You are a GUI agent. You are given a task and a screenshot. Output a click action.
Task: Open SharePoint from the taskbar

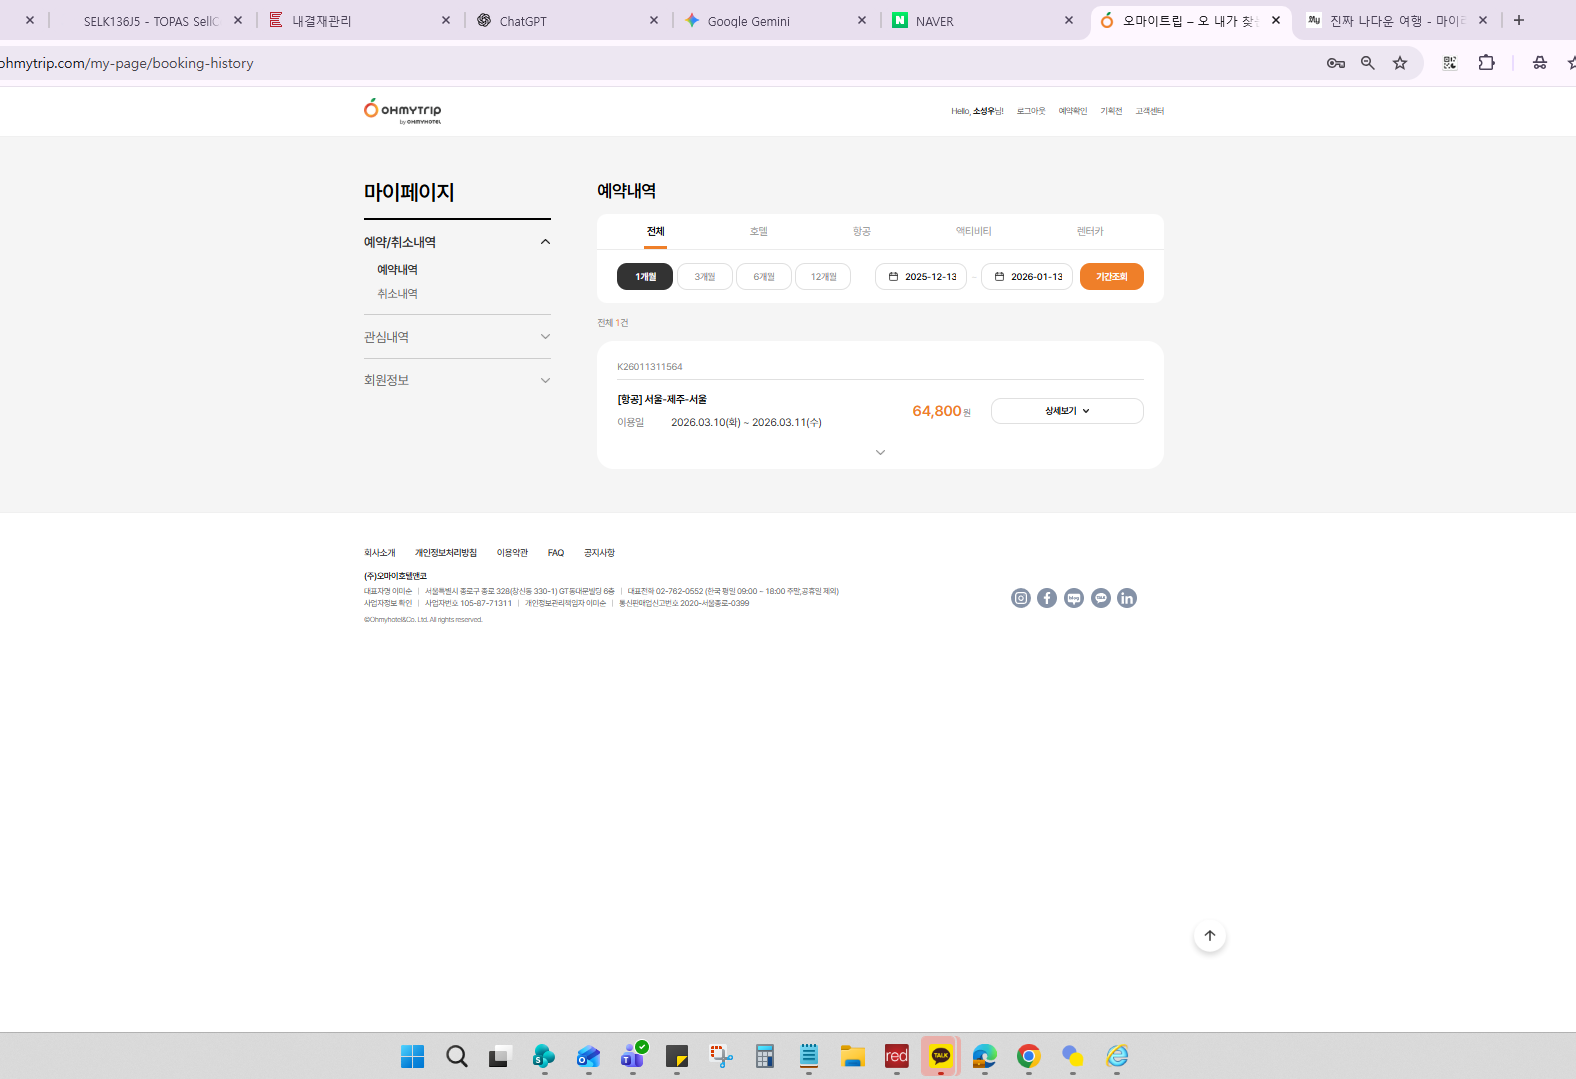coord(544,1056)
